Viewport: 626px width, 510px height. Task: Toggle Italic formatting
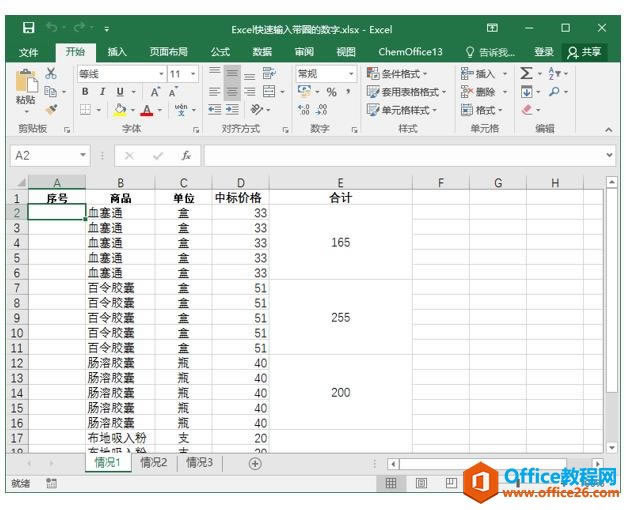(103, 91)
